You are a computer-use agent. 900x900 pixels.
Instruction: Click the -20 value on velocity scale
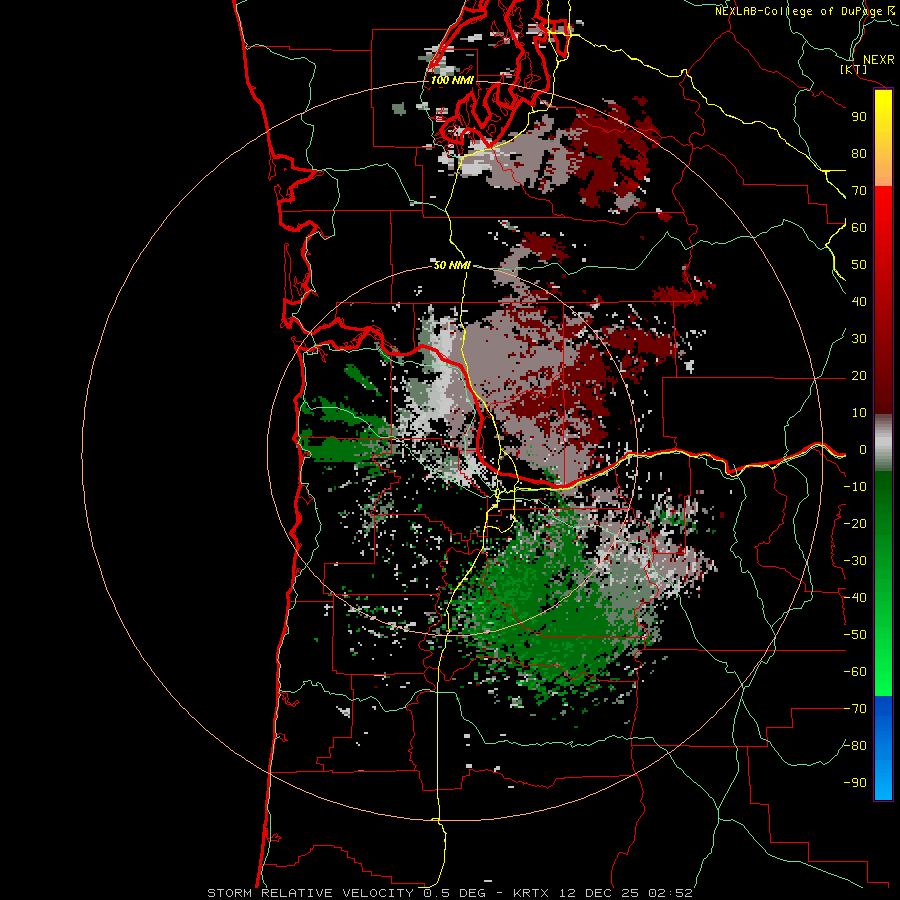click(x=855, y=523)
